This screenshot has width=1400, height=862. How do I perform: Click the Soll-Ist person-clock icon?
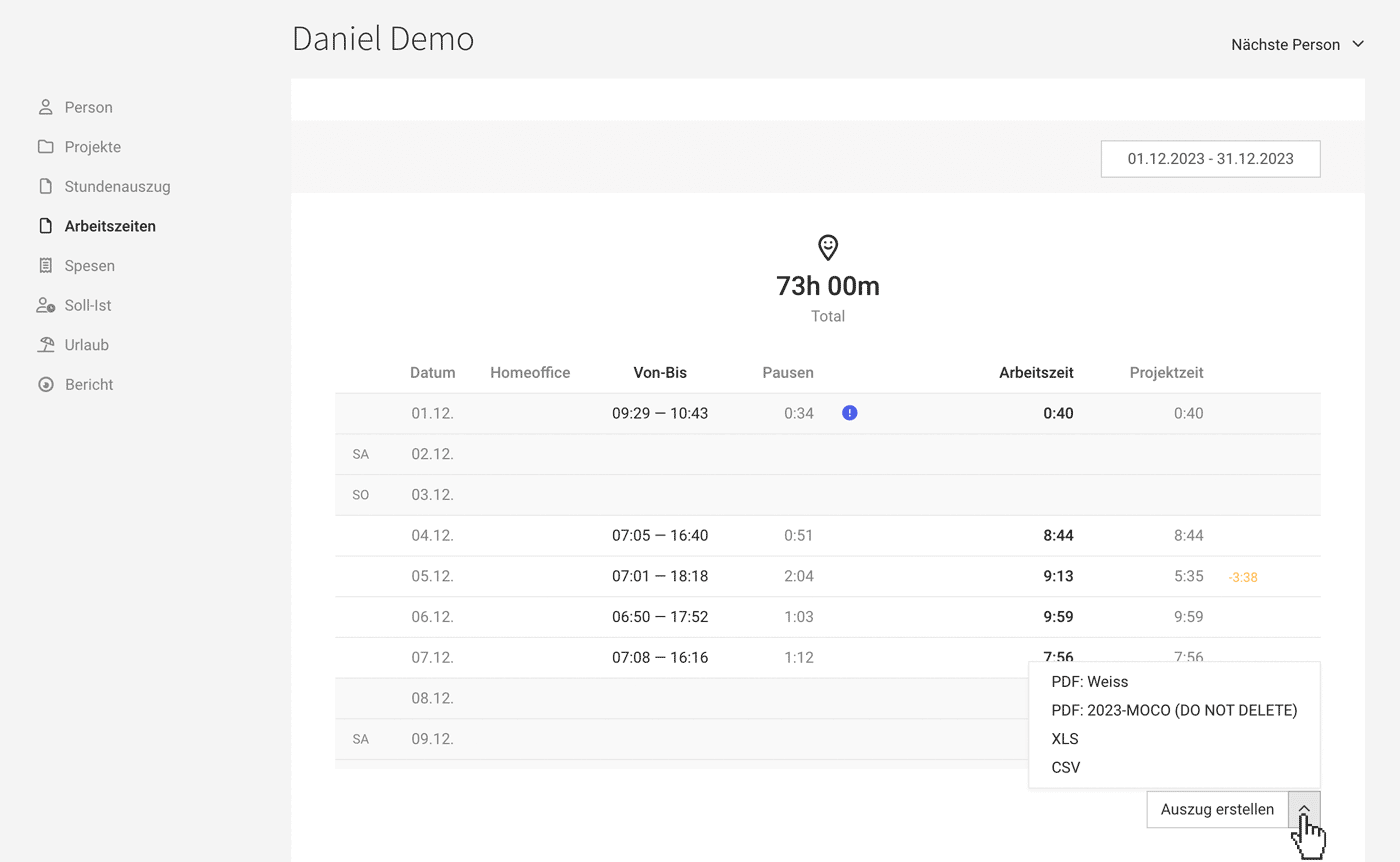coord(46,305)
